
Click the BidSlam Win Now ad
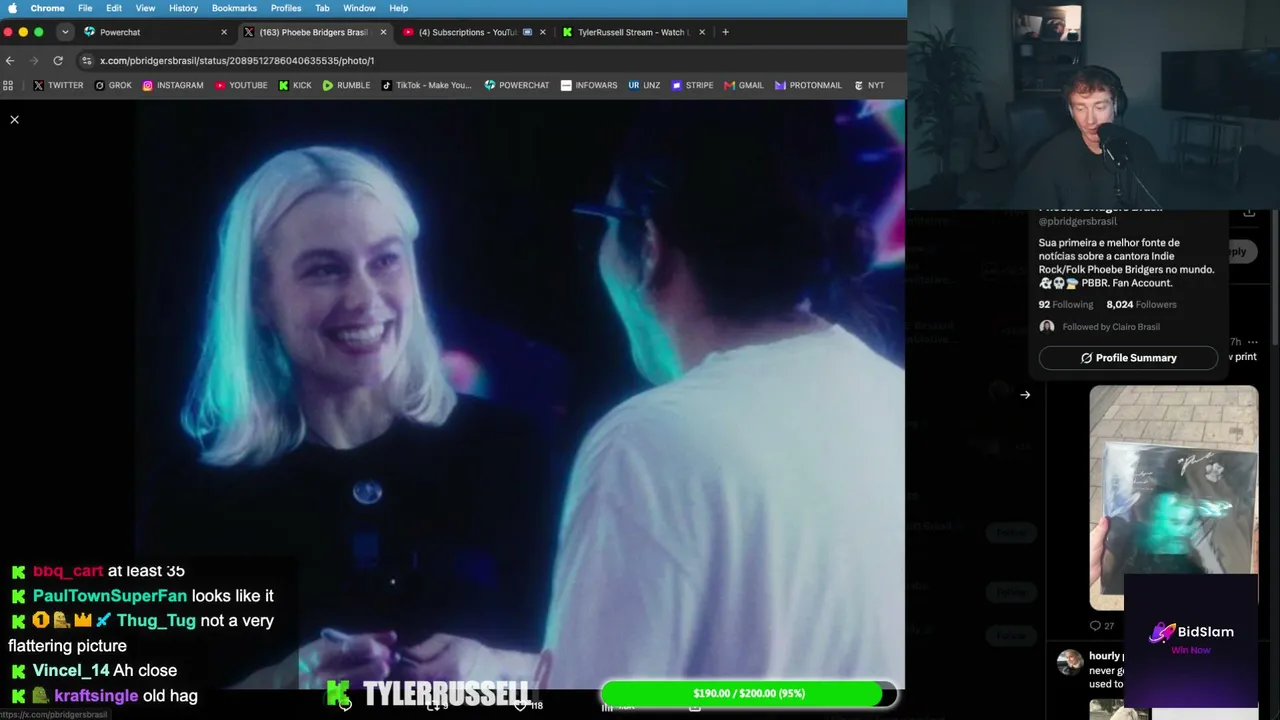point(1191,639)
